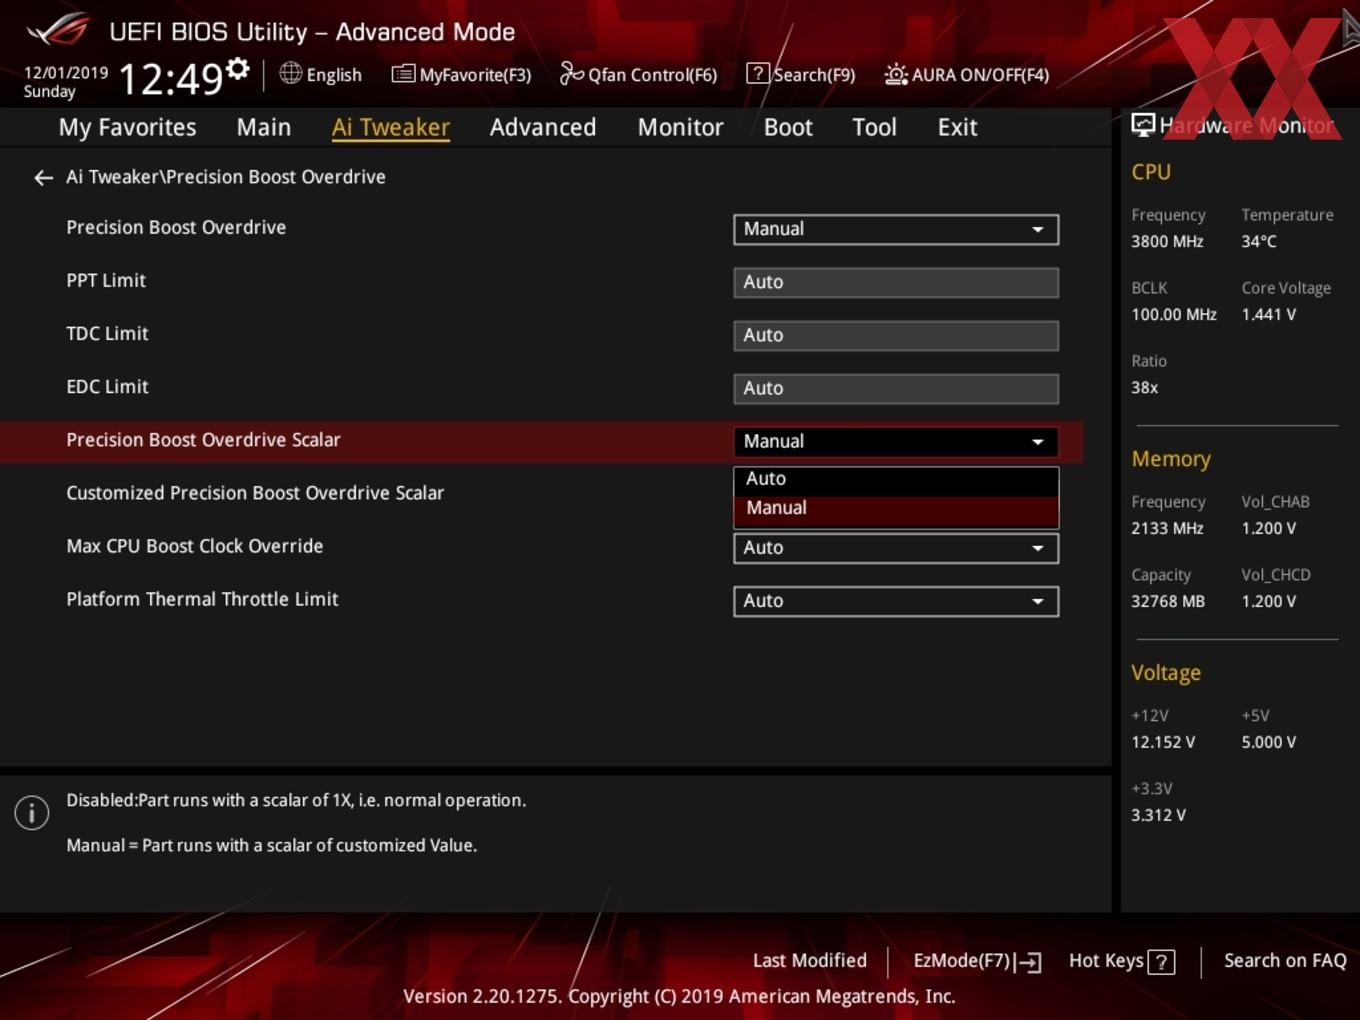This screenshot has height=1020, width=1360.
Task: Click the Memory frequency 2133 MHz
Action: coord(1167,529)
